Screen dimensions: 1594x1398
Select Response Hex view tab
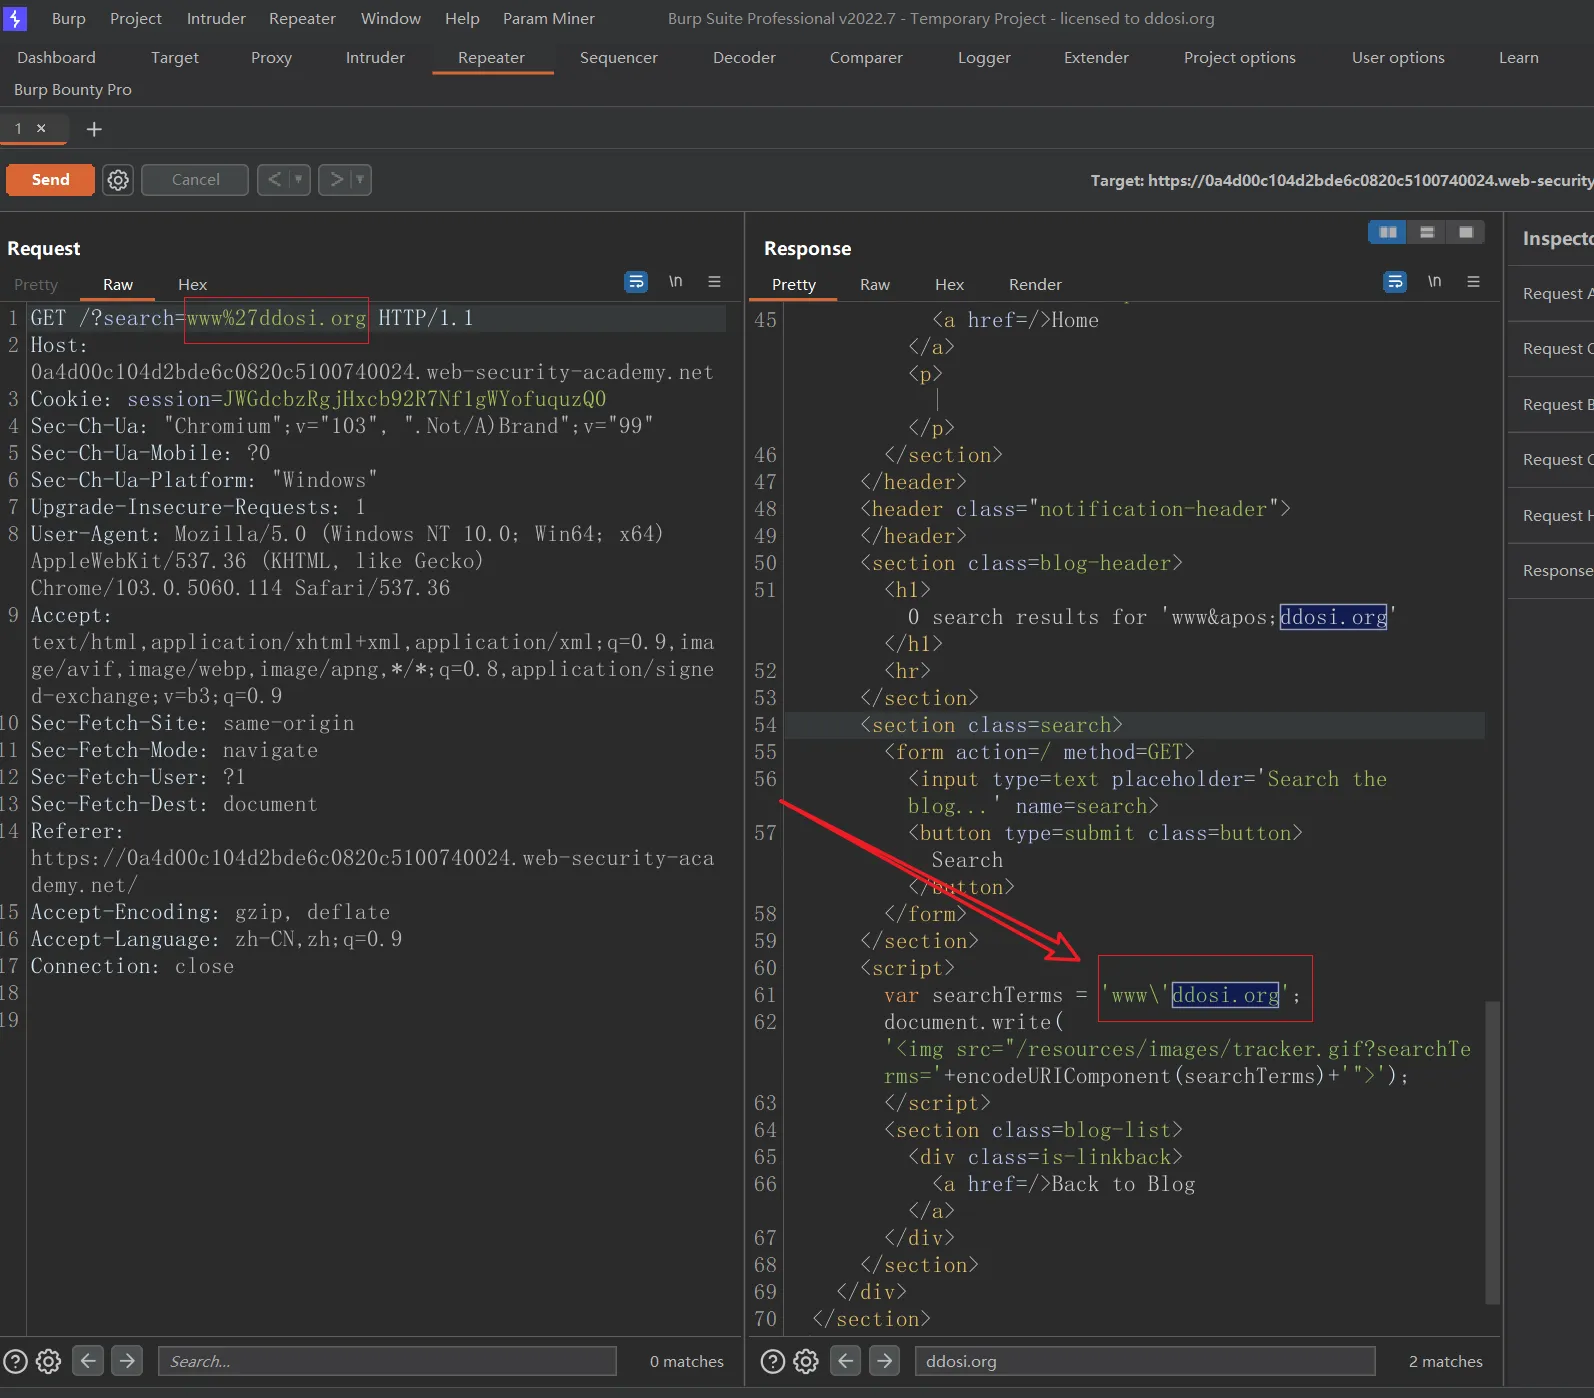pos(949,284)
